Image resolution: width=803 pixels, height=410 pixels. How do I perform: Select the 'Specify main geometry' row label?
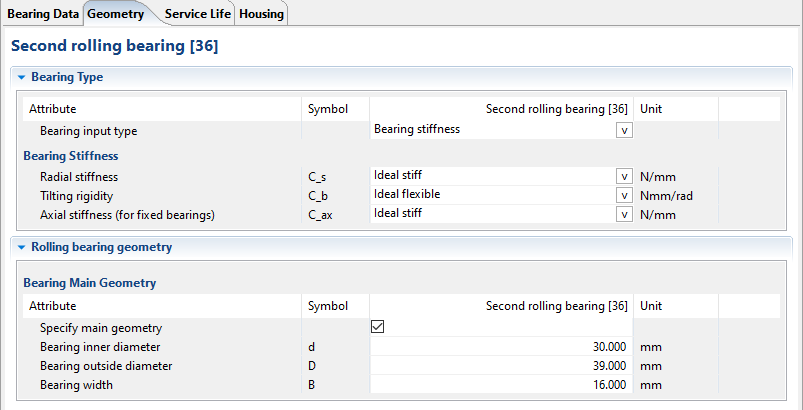[x=101, y=328]
